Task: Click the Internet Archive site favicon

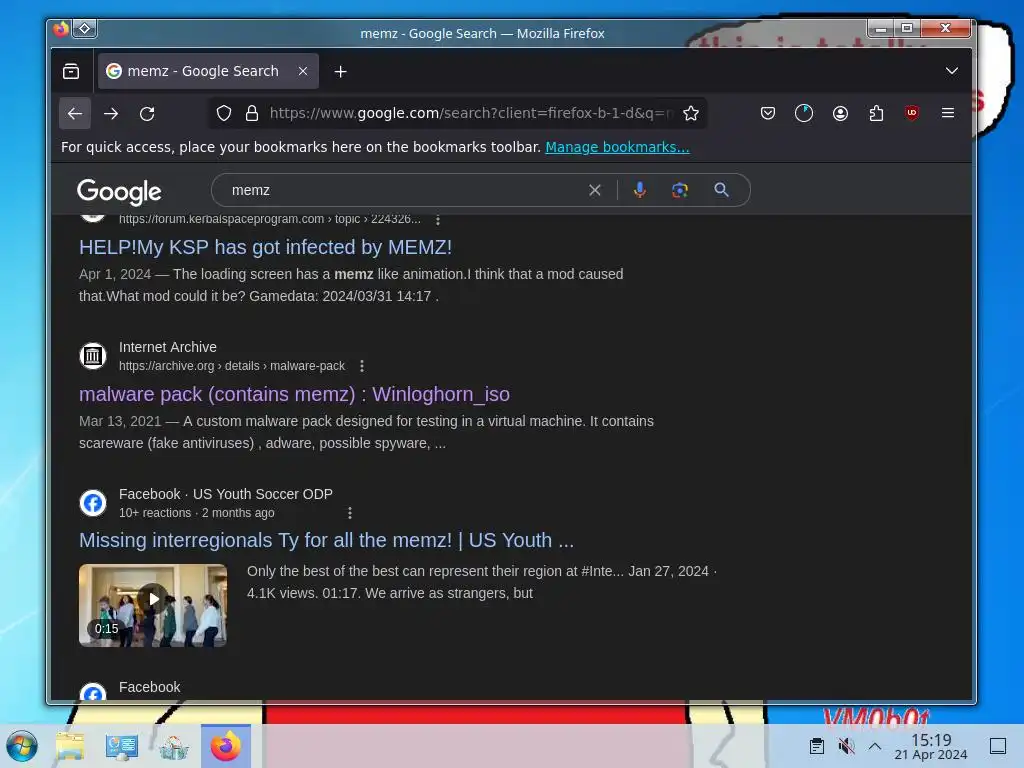Action: tap(93, 356)
